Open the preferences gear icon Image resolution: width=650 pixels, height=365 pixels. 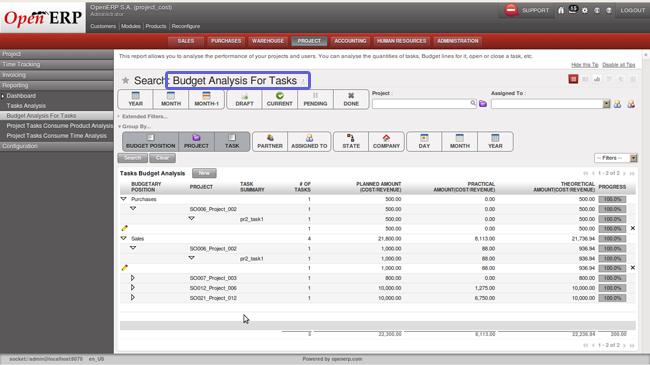[585, 10]
